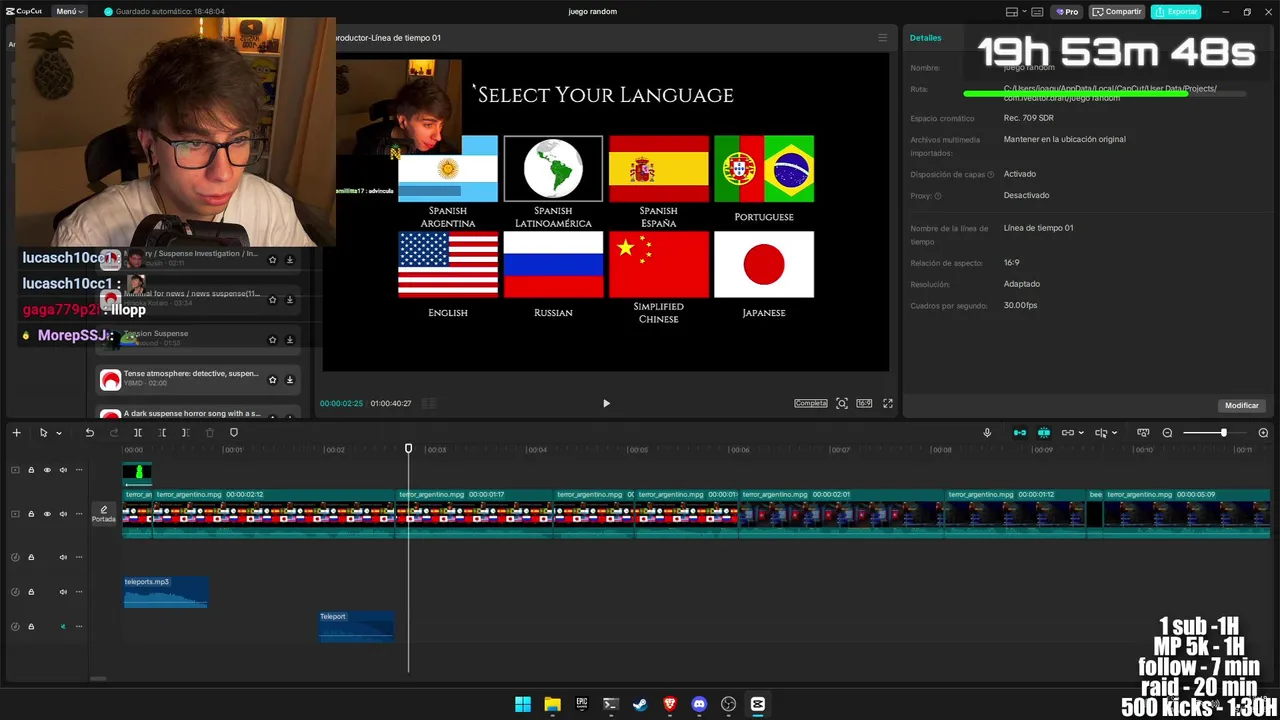Toggle the auto snapping icon
This screenshot has width=1280, height=720.
pyautogui.click(x=1043, y=433)
